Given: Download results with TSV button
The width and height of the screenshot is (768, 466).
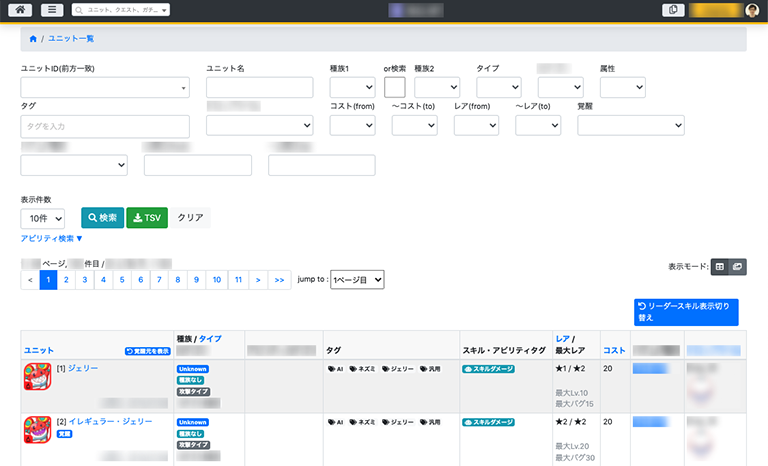Looking at the screenshot, I should pyautogui.click(x=147, y=218).
